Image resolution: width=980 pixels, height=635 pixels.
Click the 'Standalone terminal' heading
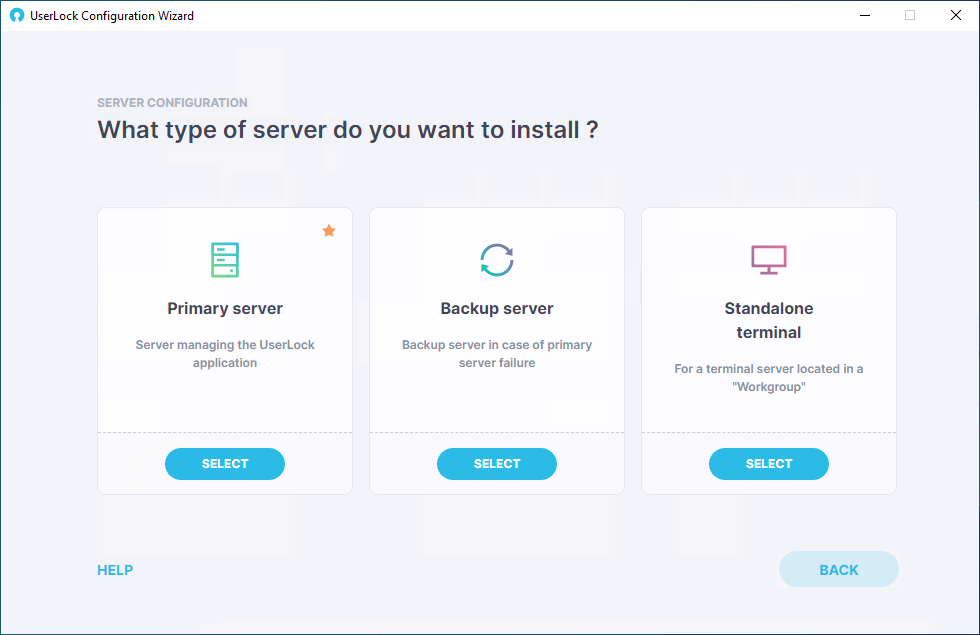(769, 320)
